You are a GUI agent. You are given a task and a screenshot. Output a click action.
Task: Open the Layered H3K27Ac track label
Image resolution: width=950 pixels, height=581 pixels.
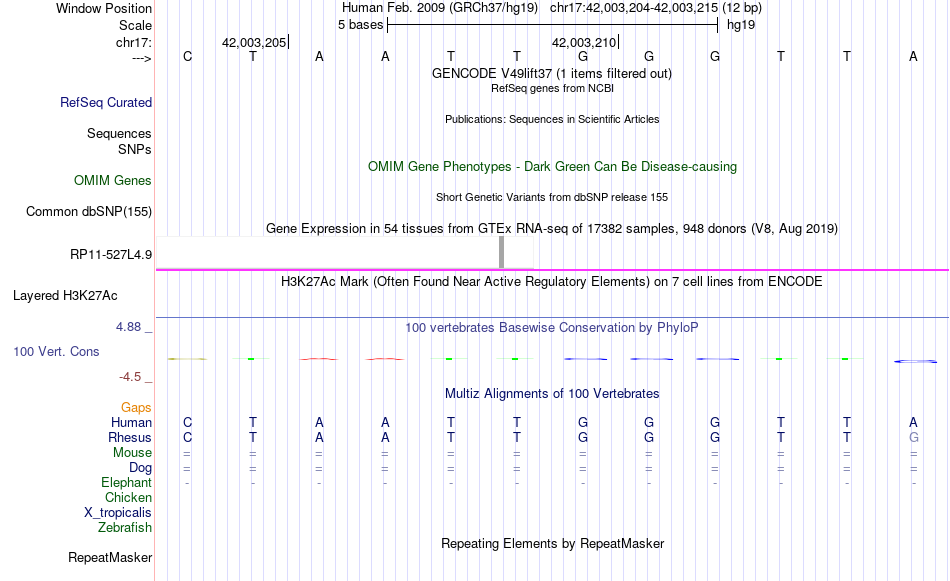65,296
